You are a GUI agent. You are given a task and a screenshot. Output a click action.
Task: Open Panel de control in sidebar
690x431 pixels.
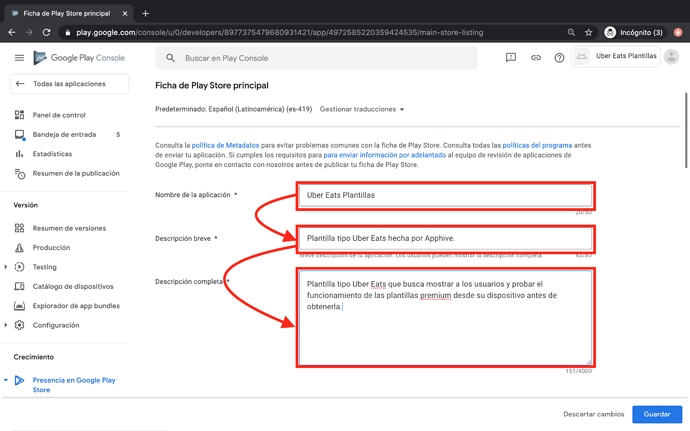pos(59,115)
